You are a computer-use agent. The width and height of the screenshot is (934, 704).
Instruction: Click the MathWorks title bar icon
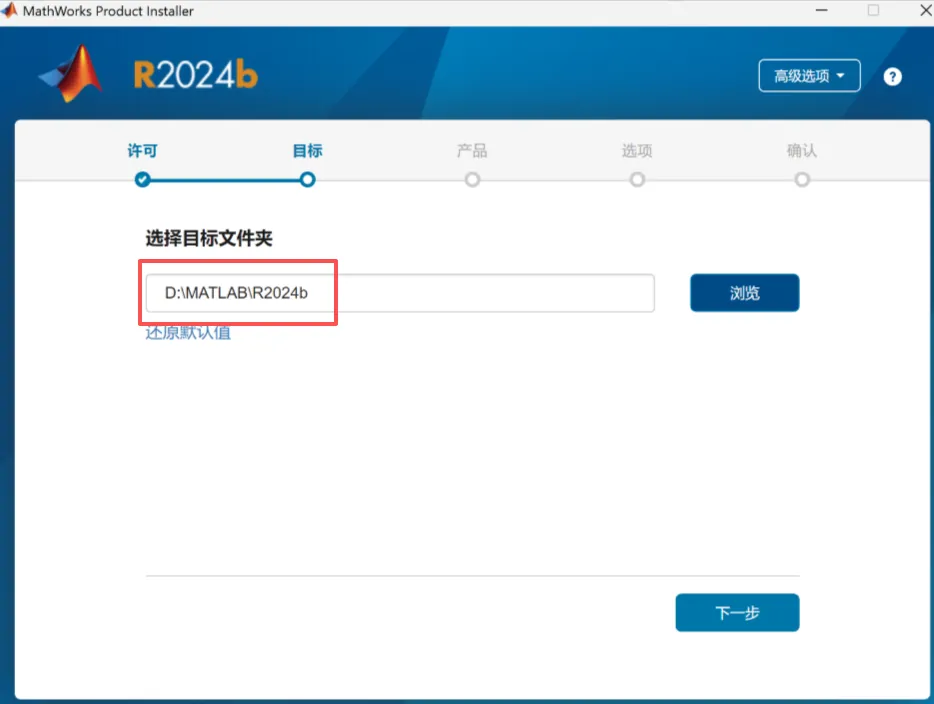(9, 11)
